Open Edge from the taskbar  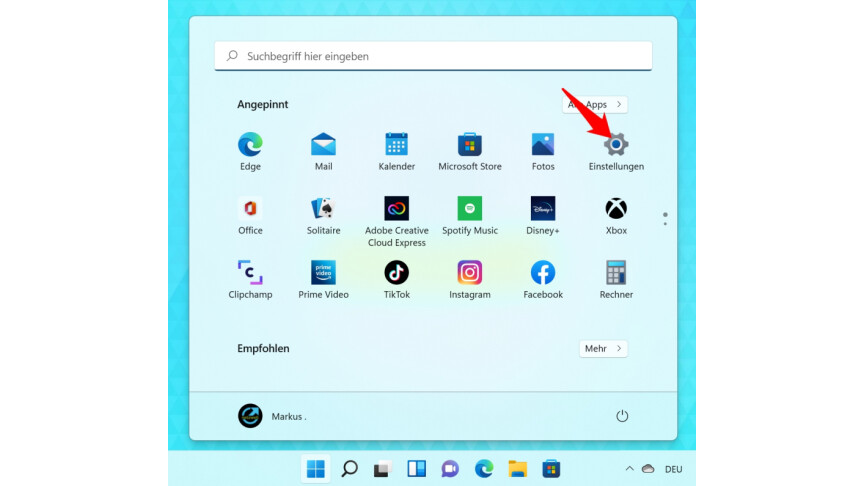coord(484,469)
